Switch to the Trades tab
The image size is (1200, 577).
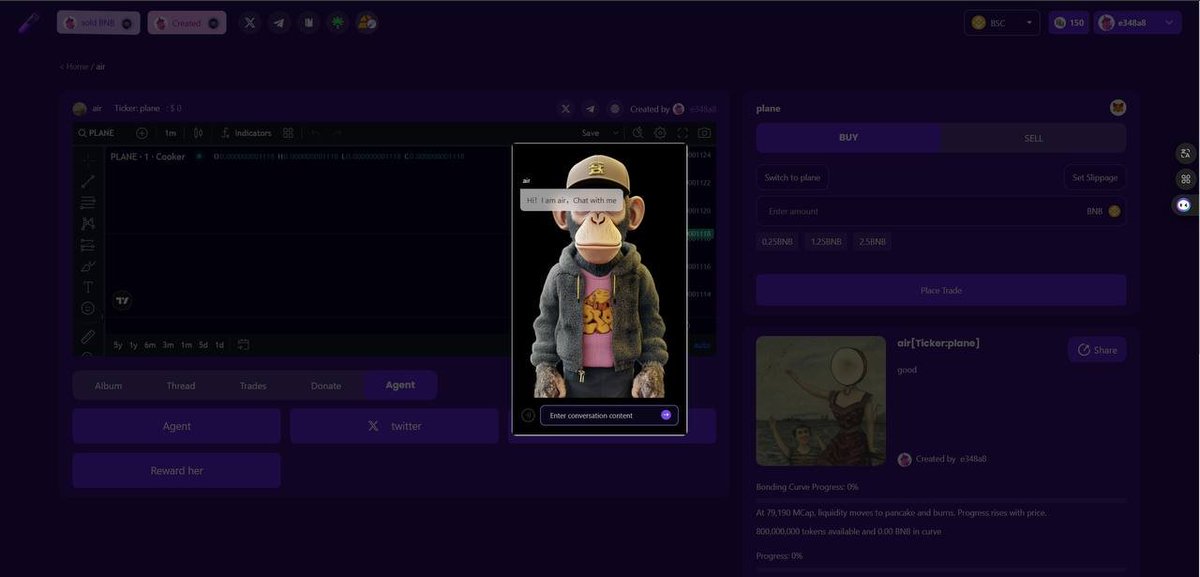[253, 385]
